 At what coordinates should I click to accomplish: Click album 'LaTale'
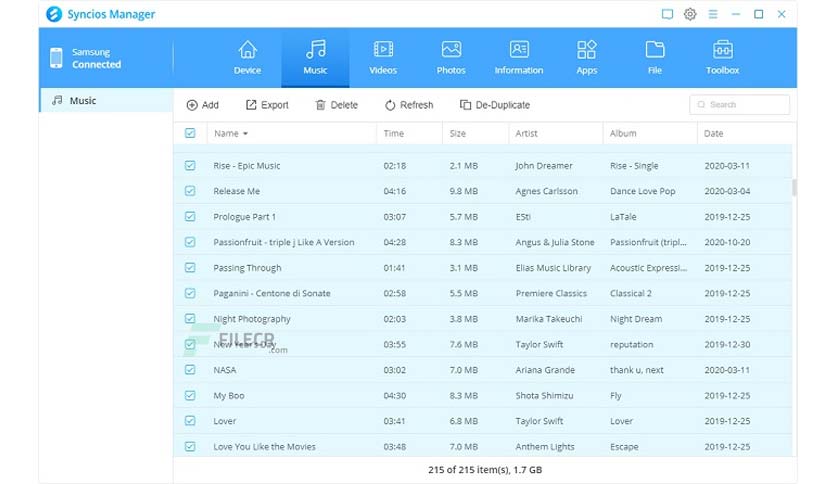click(x=623, y=217)
